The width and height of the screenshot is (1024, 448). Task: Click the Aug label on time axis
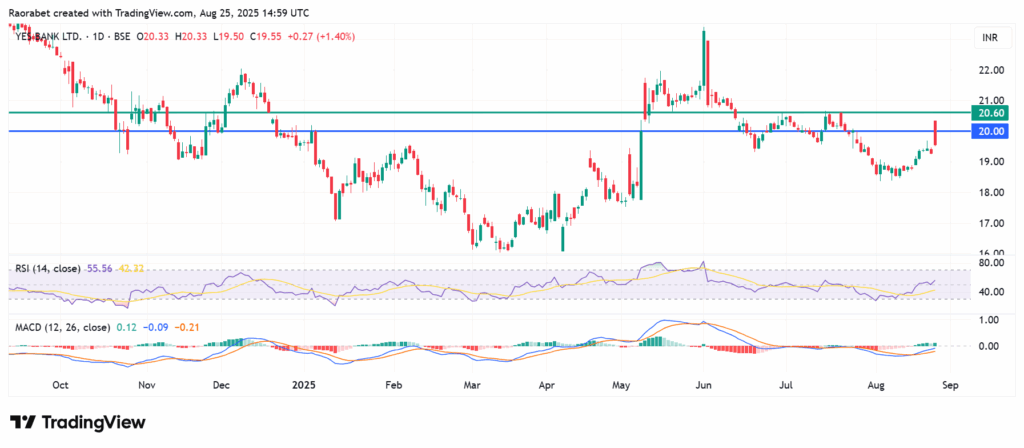pos(878,385)
